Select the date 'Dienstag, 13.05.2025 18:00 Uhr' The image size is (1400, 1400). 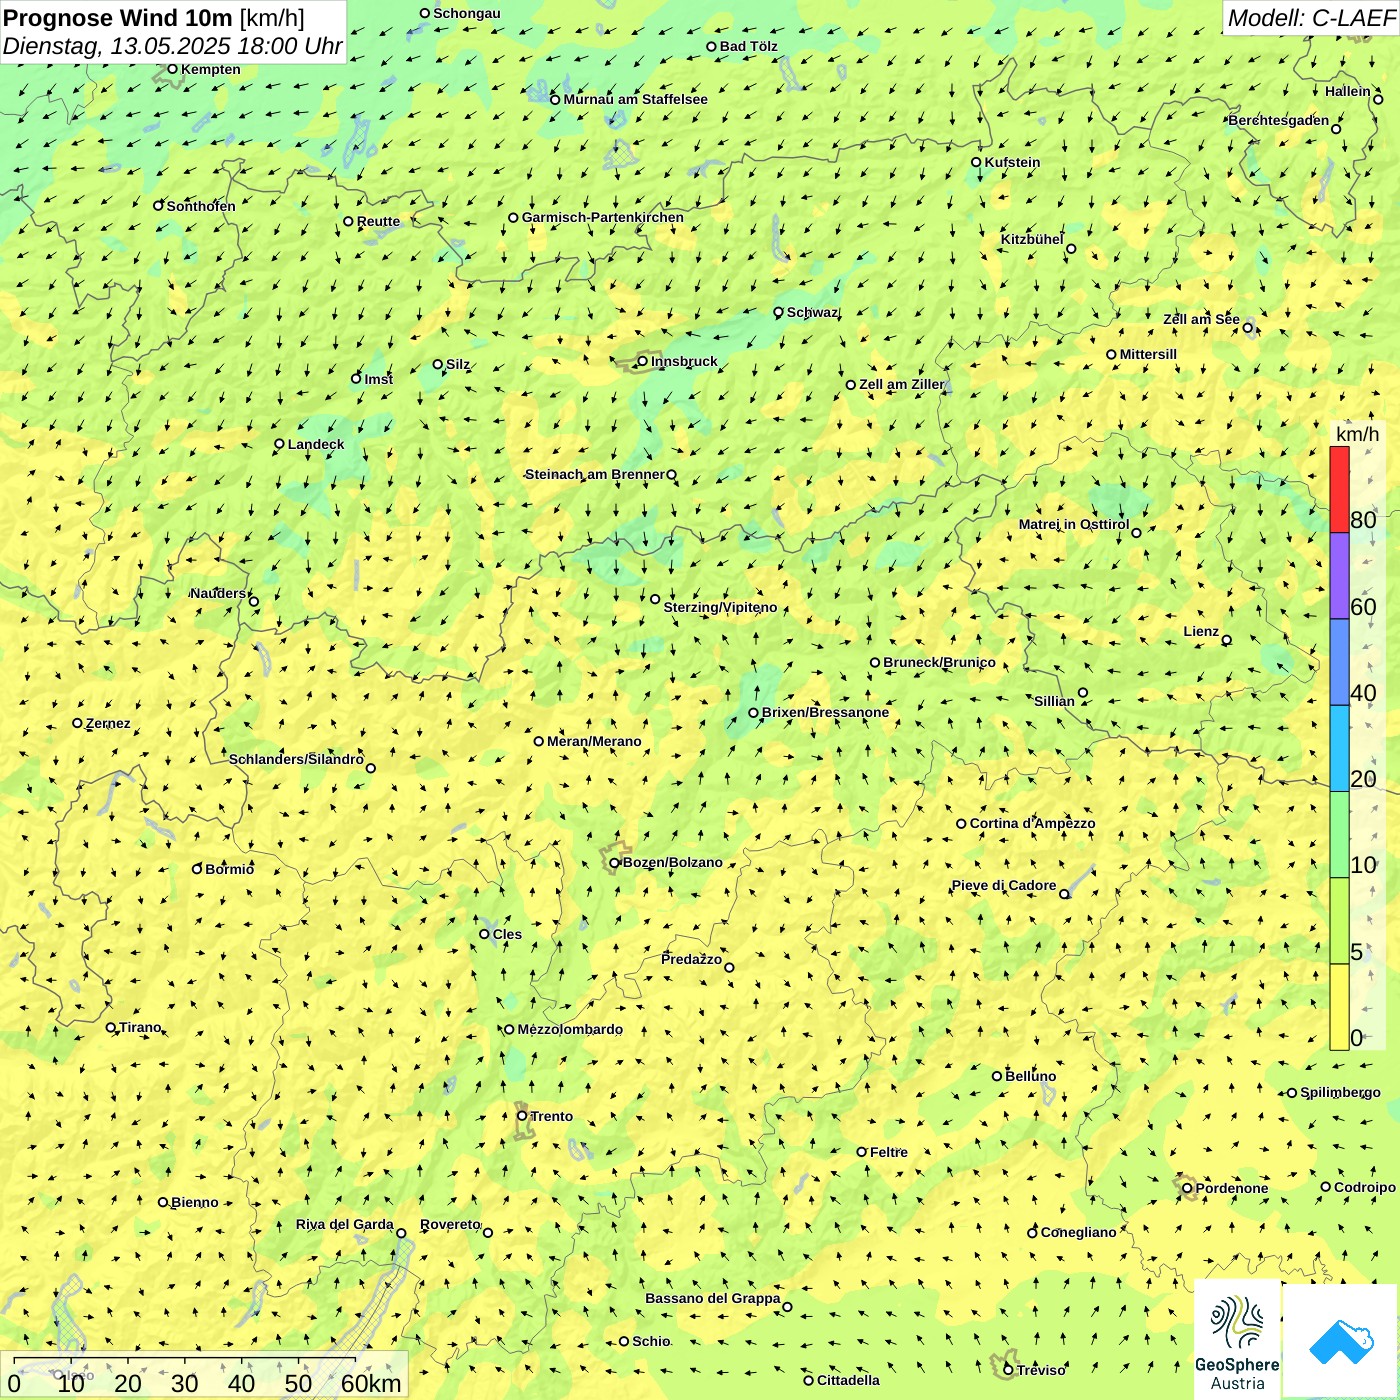point(172,46)
